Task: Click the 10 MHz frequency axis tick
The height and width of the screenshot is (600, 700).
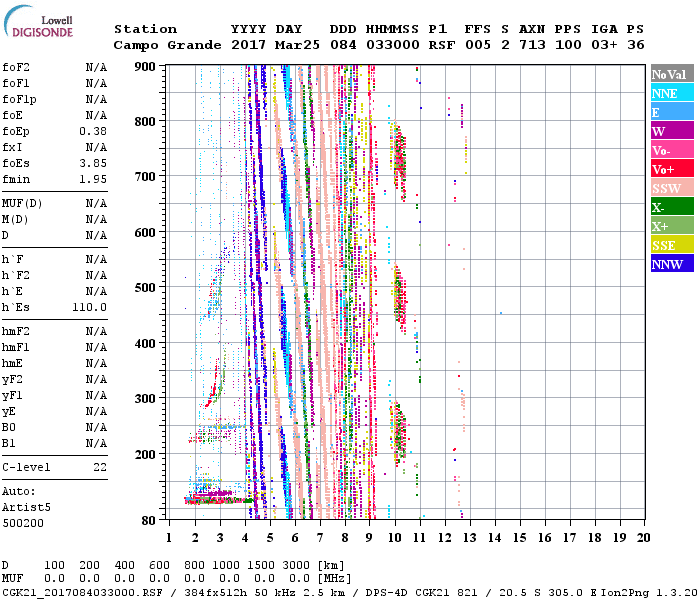Action: click(394, 537)
